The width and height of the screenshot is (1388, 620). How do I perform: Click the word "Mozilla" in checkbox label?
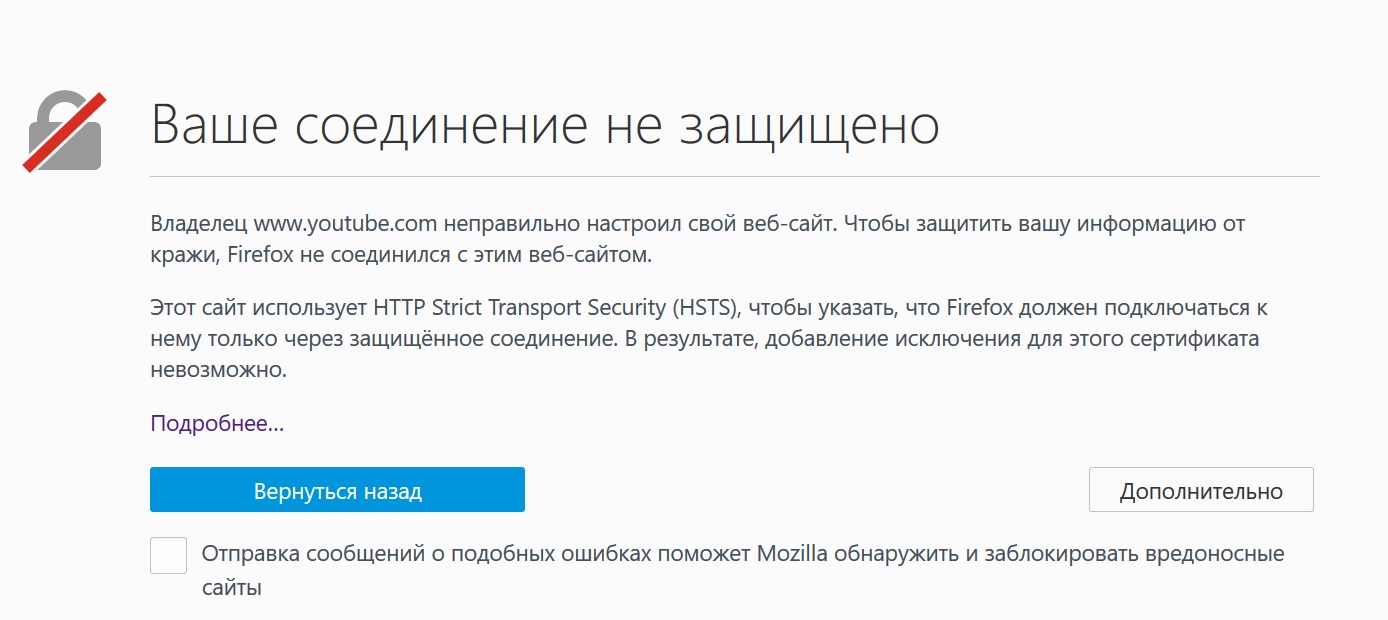pos(792,554)
